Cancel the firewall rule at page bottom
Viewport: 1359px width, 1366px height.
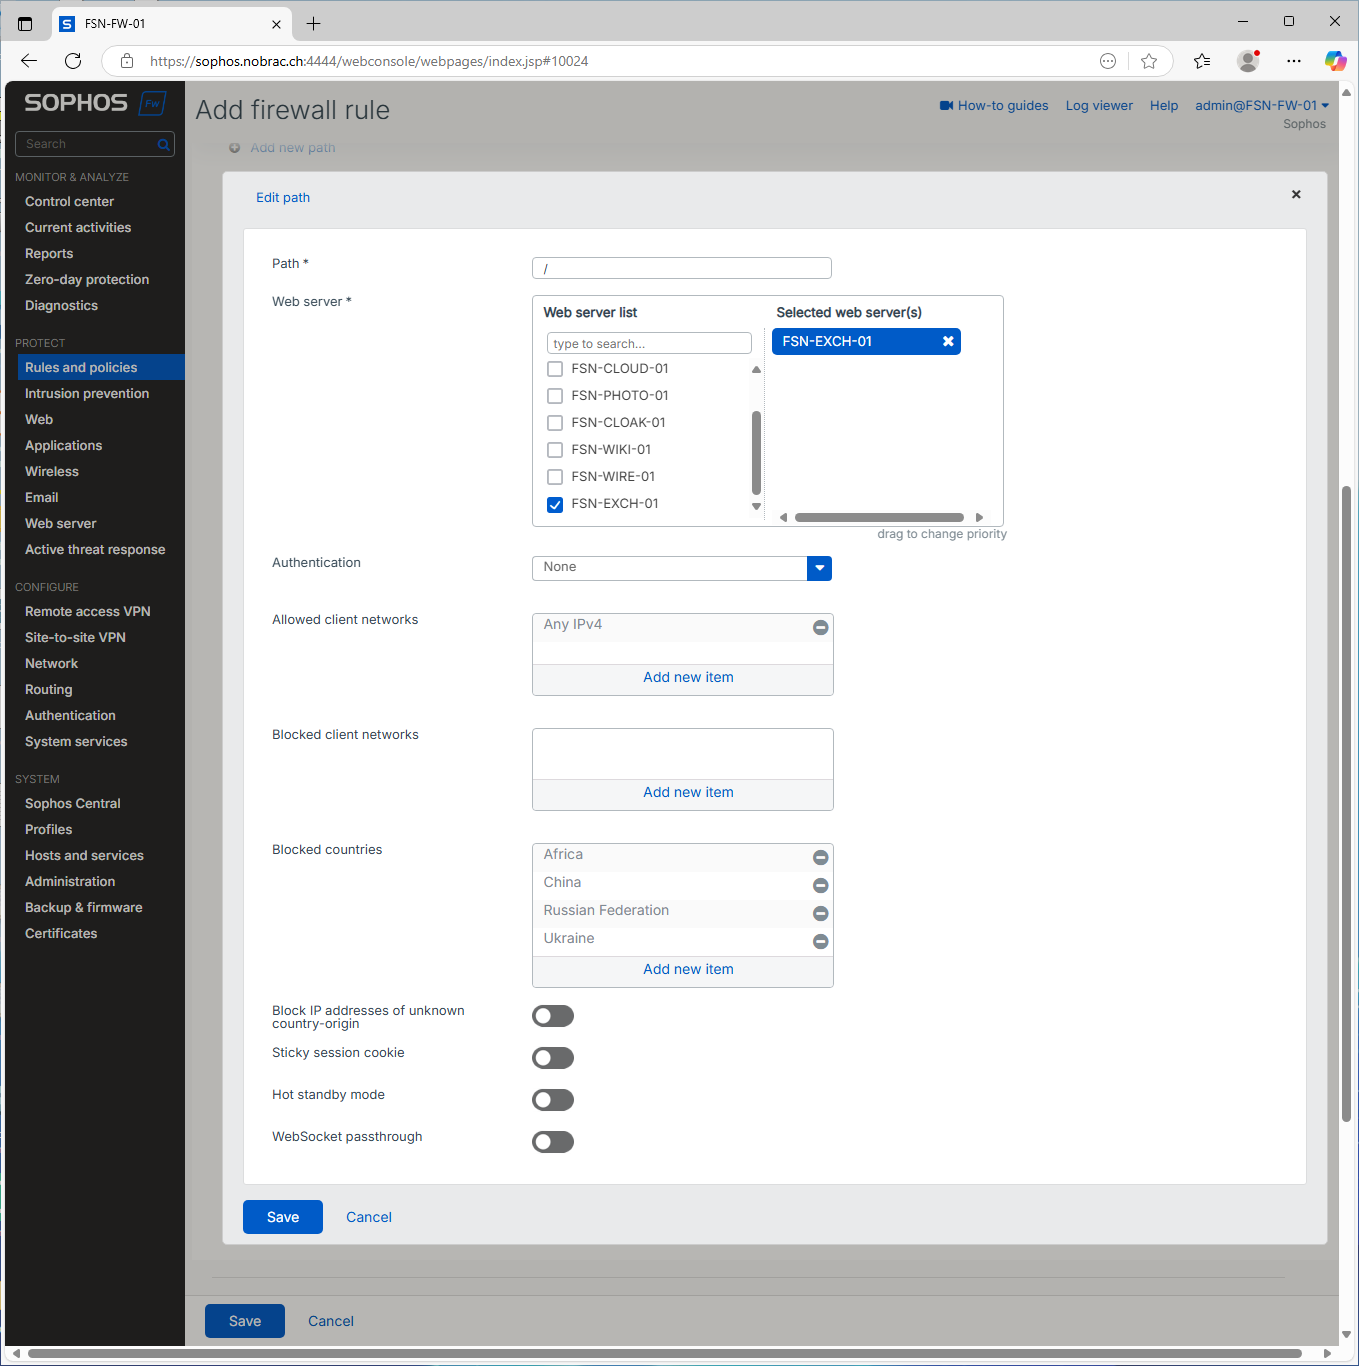pyautogui.click(x=331, y=1321)
